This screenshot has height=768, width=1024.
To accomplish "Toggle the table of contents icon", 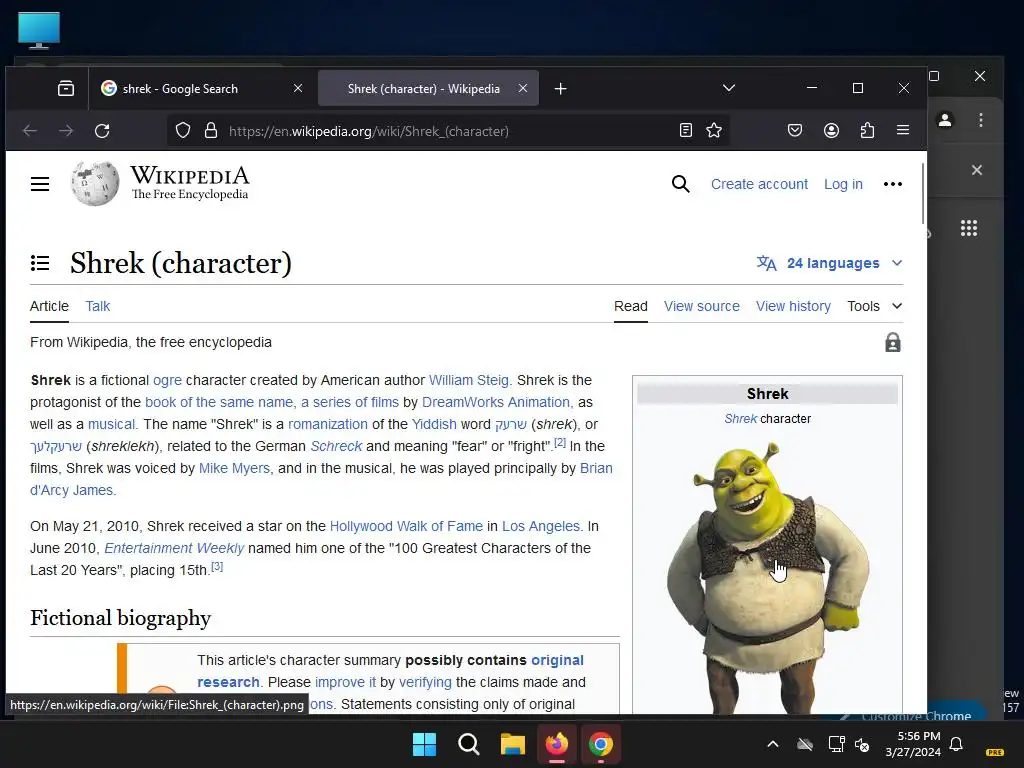I will pyautogui.click(x=40, y=263).
